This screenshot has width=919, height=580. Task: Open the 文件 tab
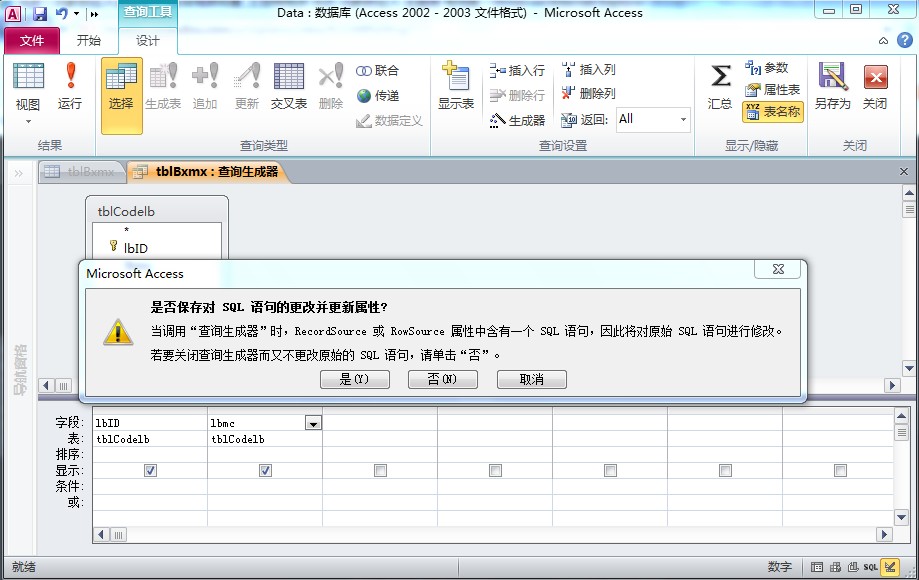[x=32, y=40]
